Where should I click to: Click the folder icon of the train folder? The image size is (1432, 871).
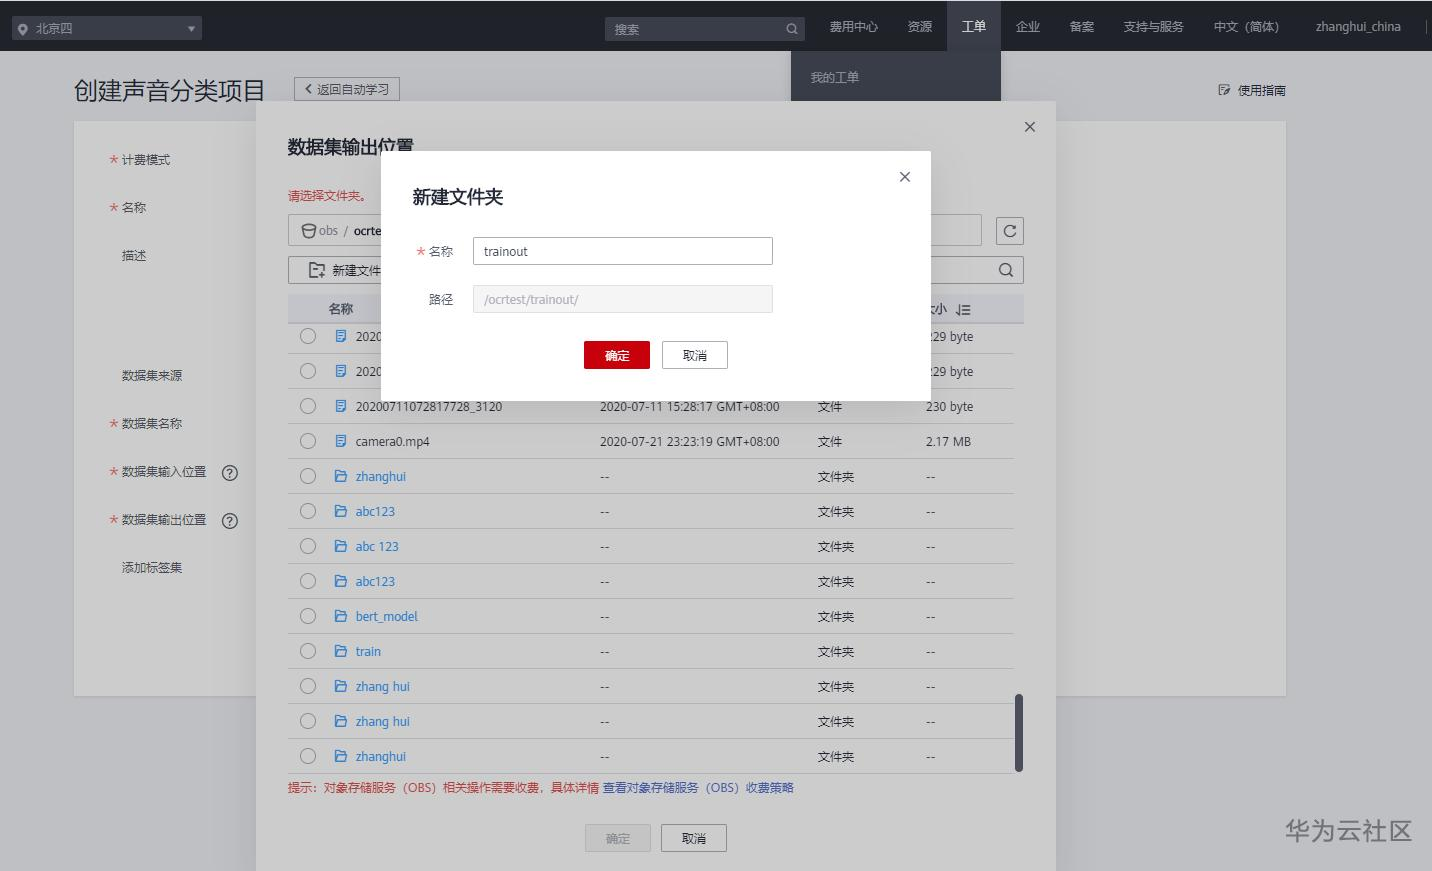click(341, 651)
